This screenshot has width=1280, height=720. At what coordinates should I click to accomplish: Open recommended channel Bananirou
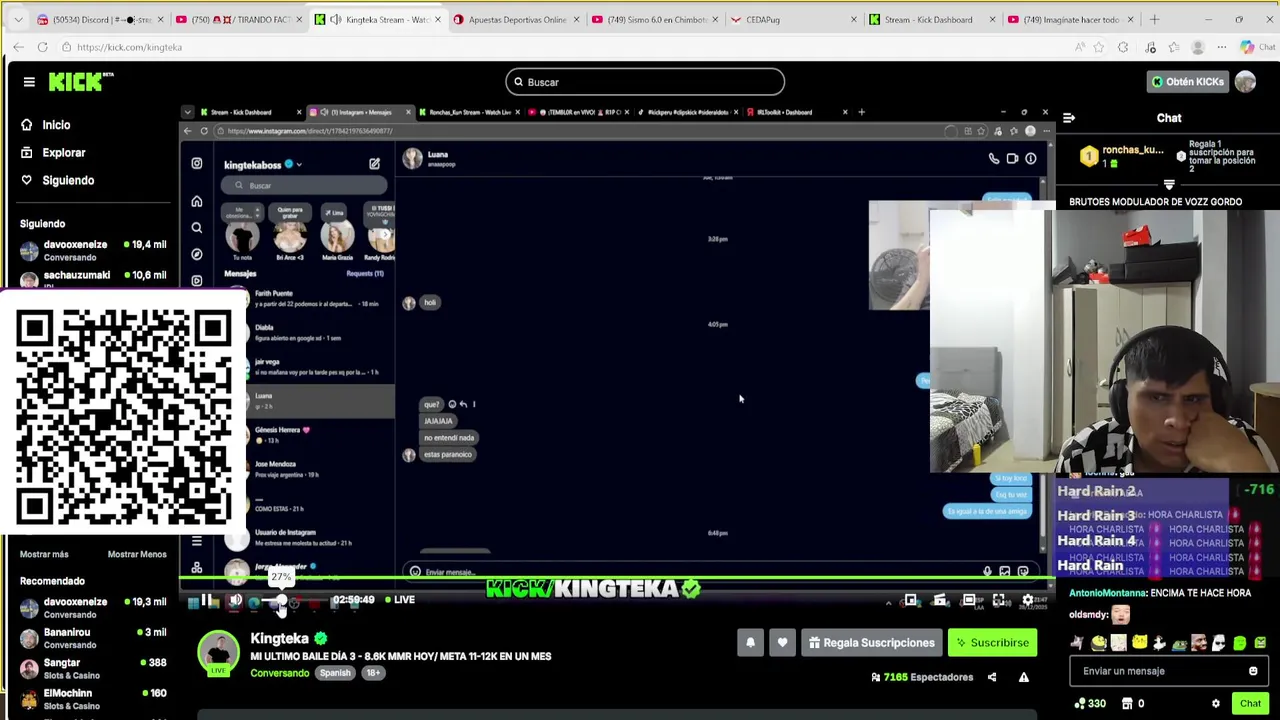pyautogui.click(x=92, y=638)
